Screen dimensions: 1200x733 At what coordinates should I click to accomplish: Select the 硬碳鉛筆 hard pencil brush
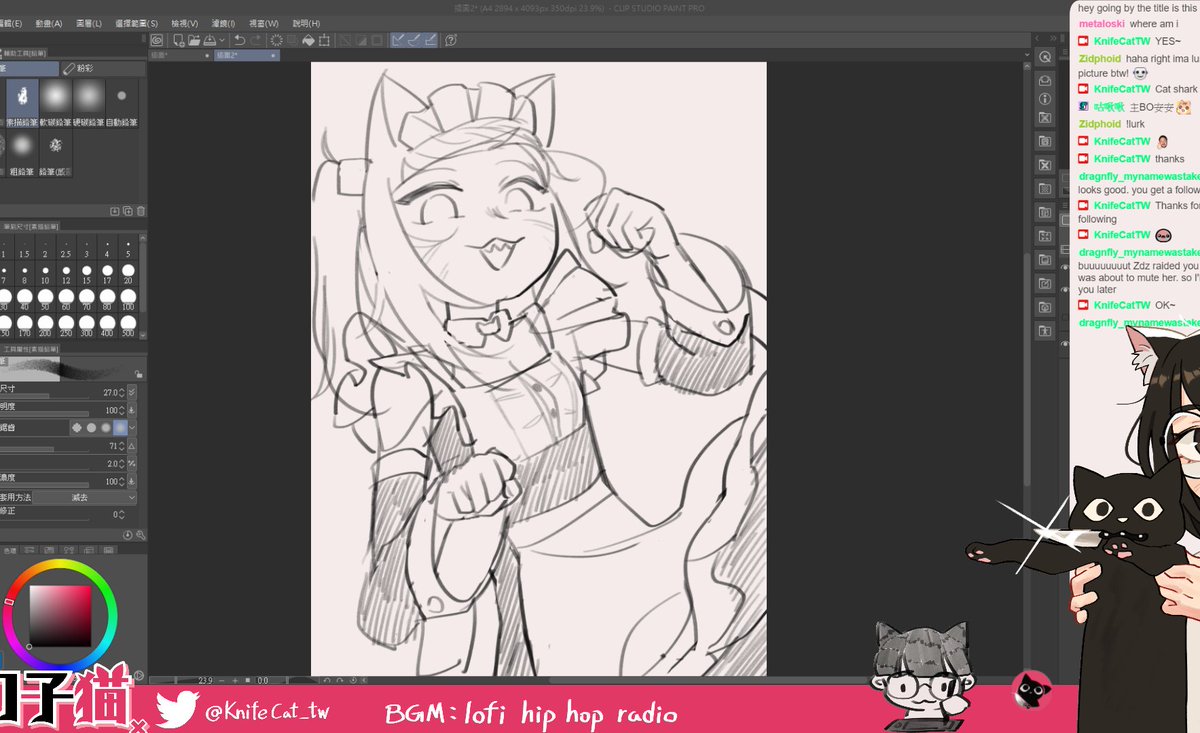[x=89, y=103]
